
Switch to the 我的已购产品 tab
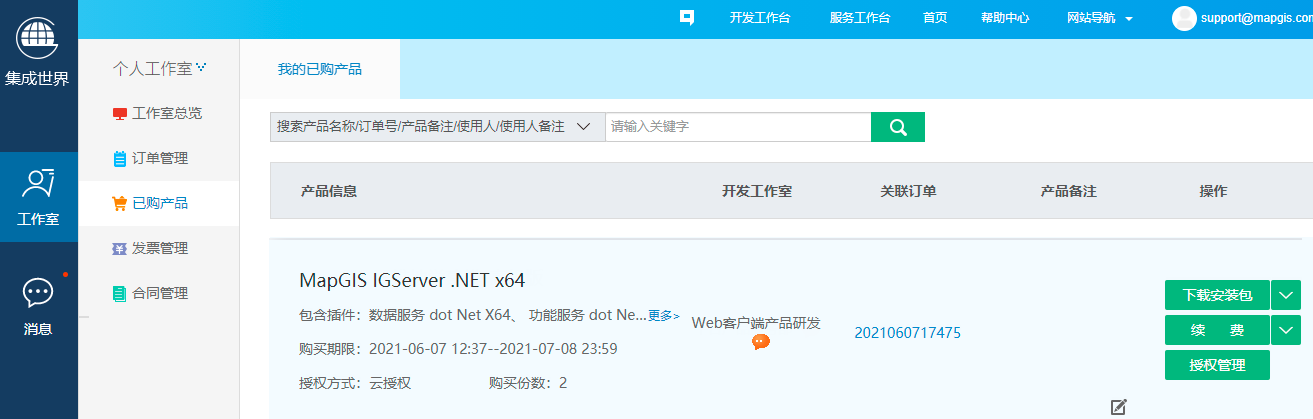(320, 69)
